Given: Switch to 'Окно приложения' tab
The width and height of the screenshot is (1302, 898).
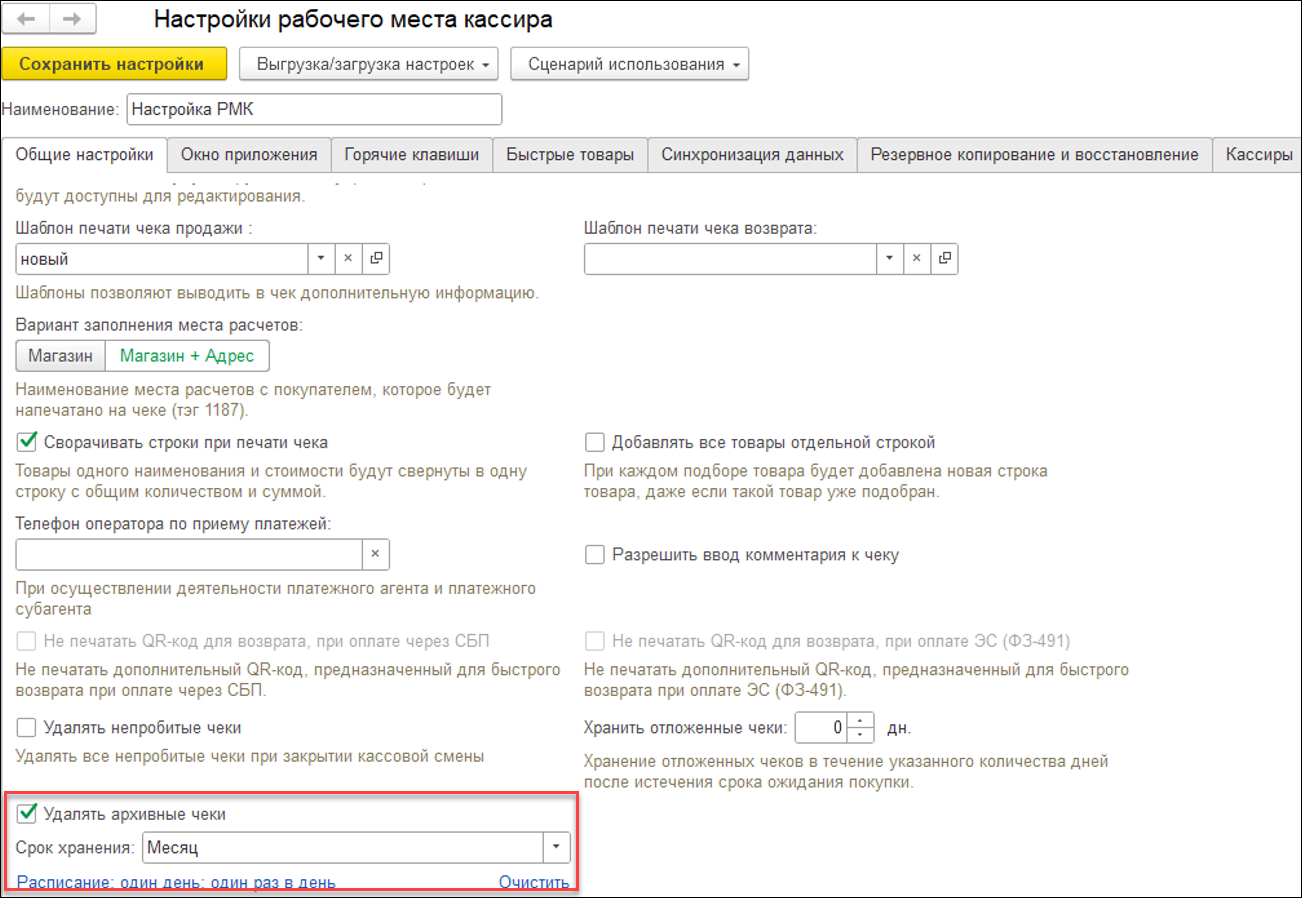Looking at the screenshot, I should click(249, 155).
